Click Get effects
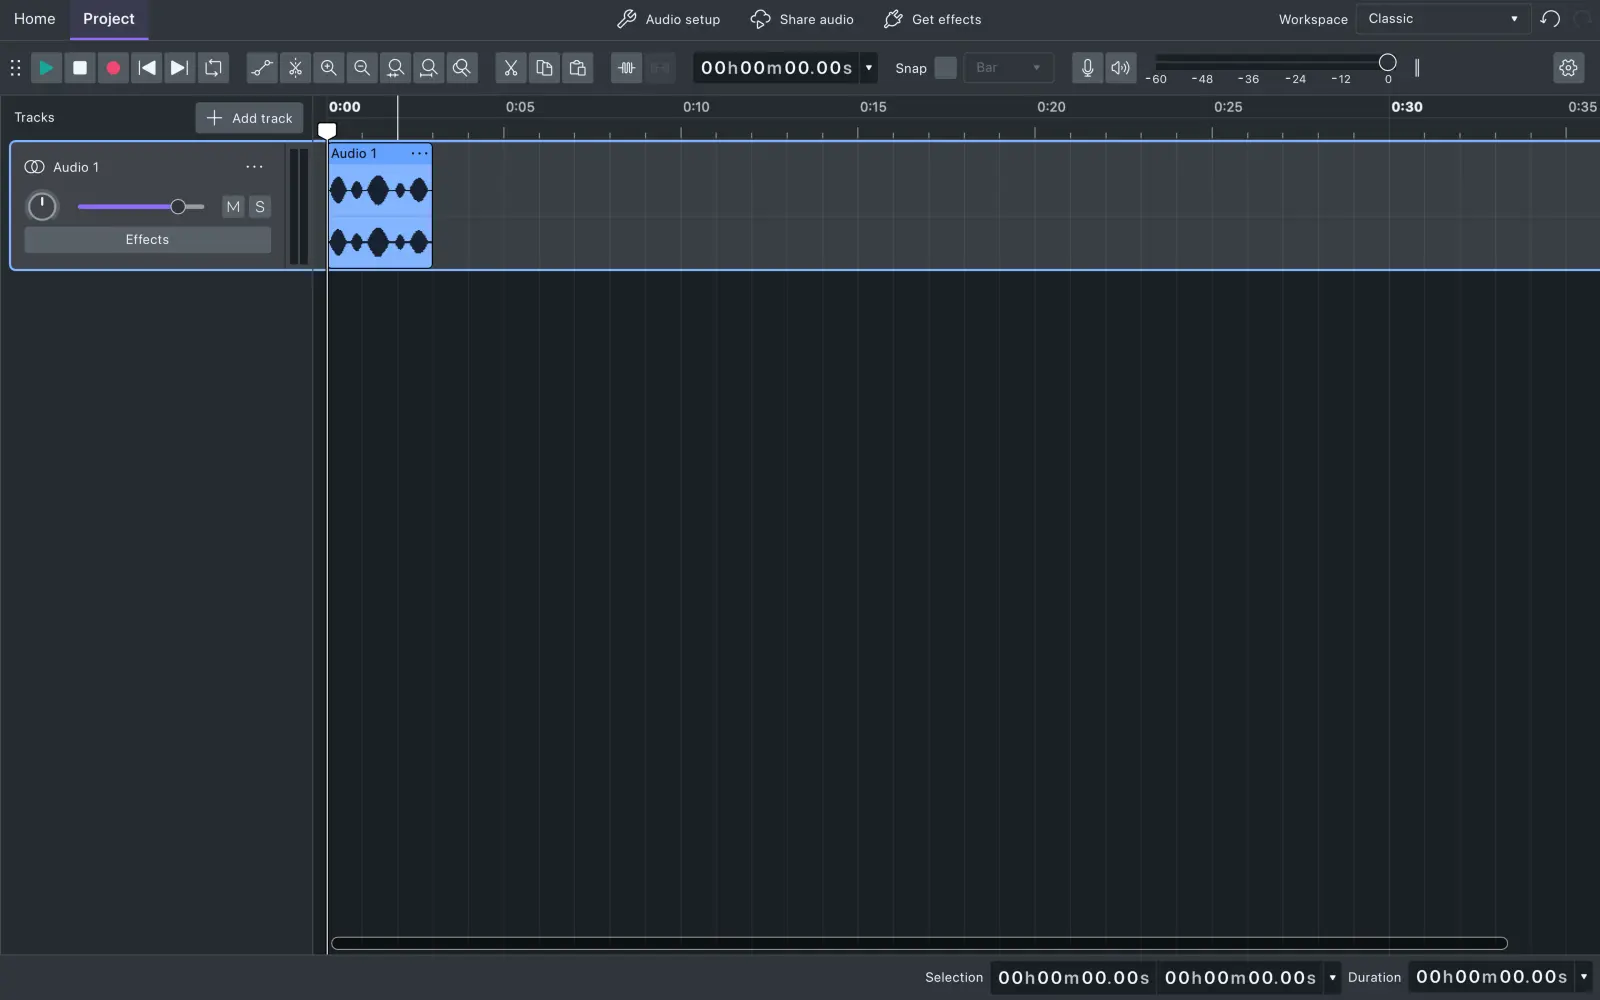The height and width of the screenshot is (1000, 1600). click(933, 19)
